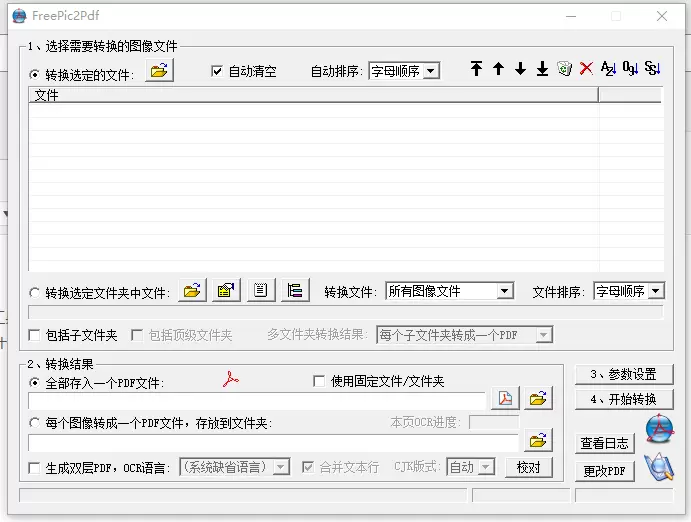Image resolution: width=691 pixels, height=522 pixels.
Task: Click FreePic2Pdf app icon in title bar
Action: tap(19, 16)
